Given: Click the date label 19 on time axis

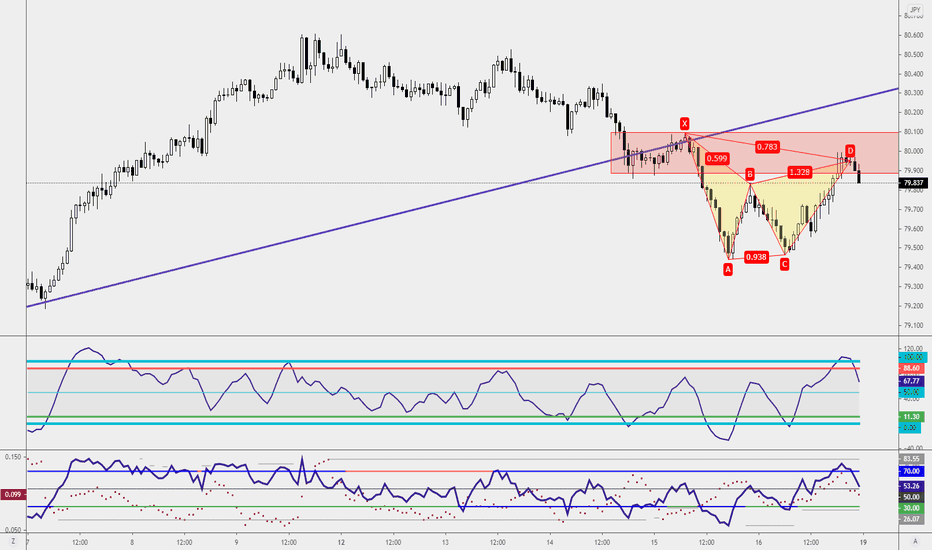Looking at the screenshot, I should click(863, 542).
